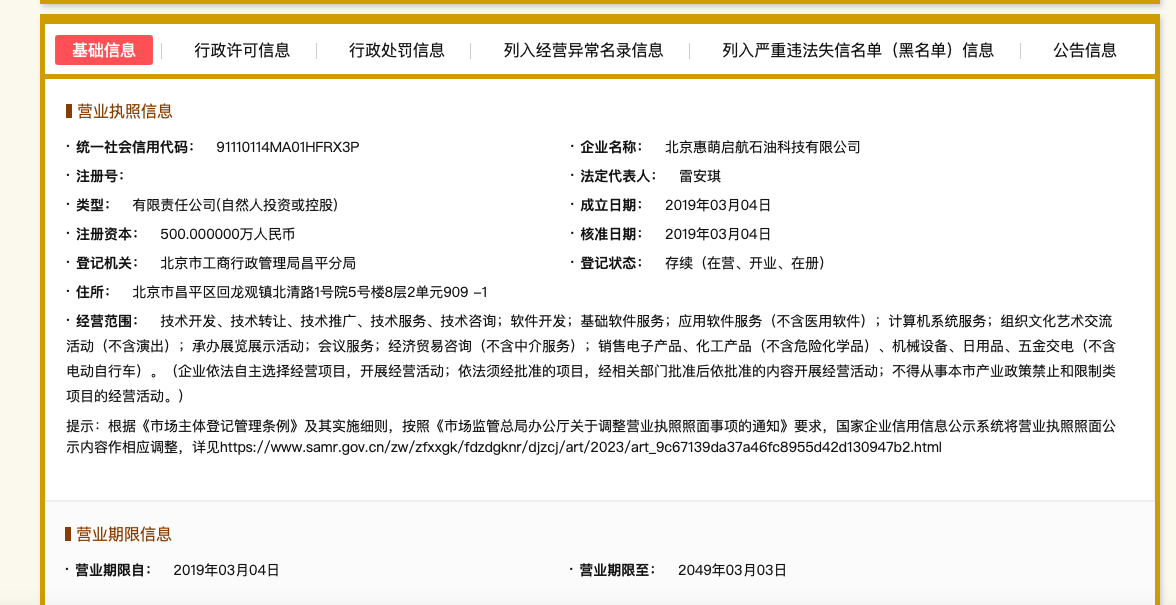Click registration authority 北京市工商行政管理局昌平分局
Viewport: 1176px width, 605px height.
tap(258, 264)
